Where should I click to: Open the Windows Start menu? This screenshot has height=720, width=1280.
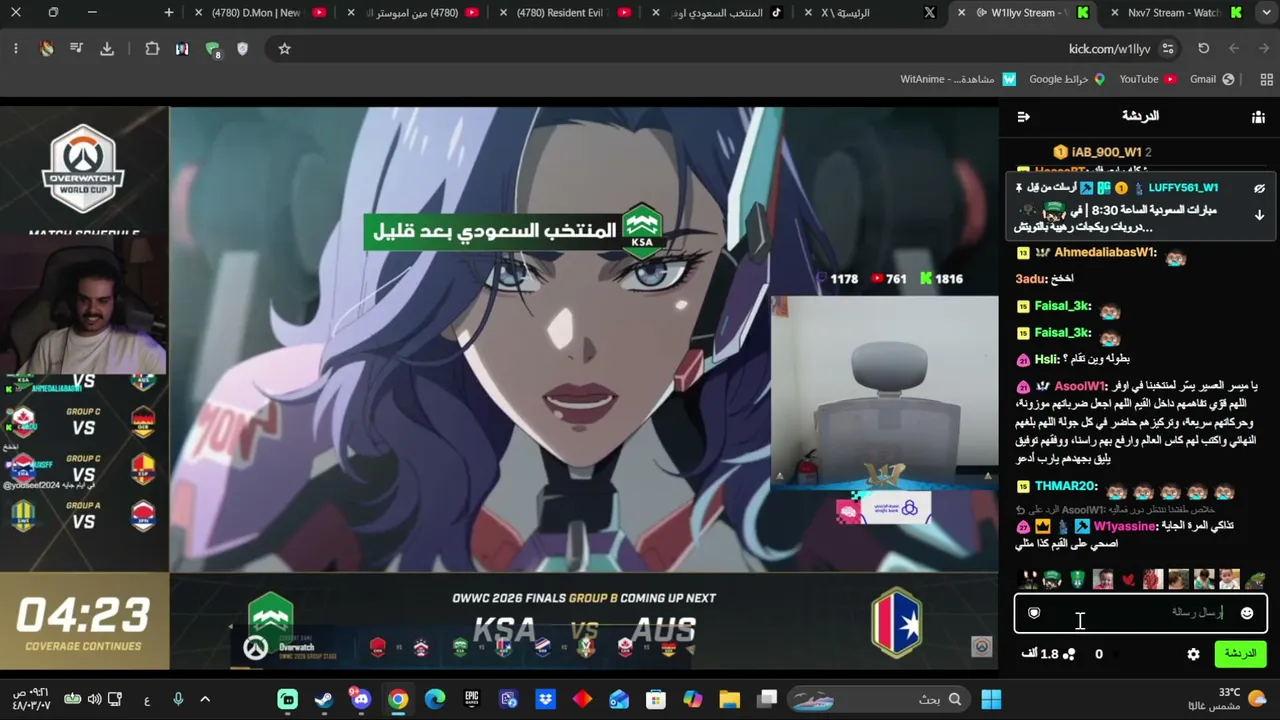(991, 699)
